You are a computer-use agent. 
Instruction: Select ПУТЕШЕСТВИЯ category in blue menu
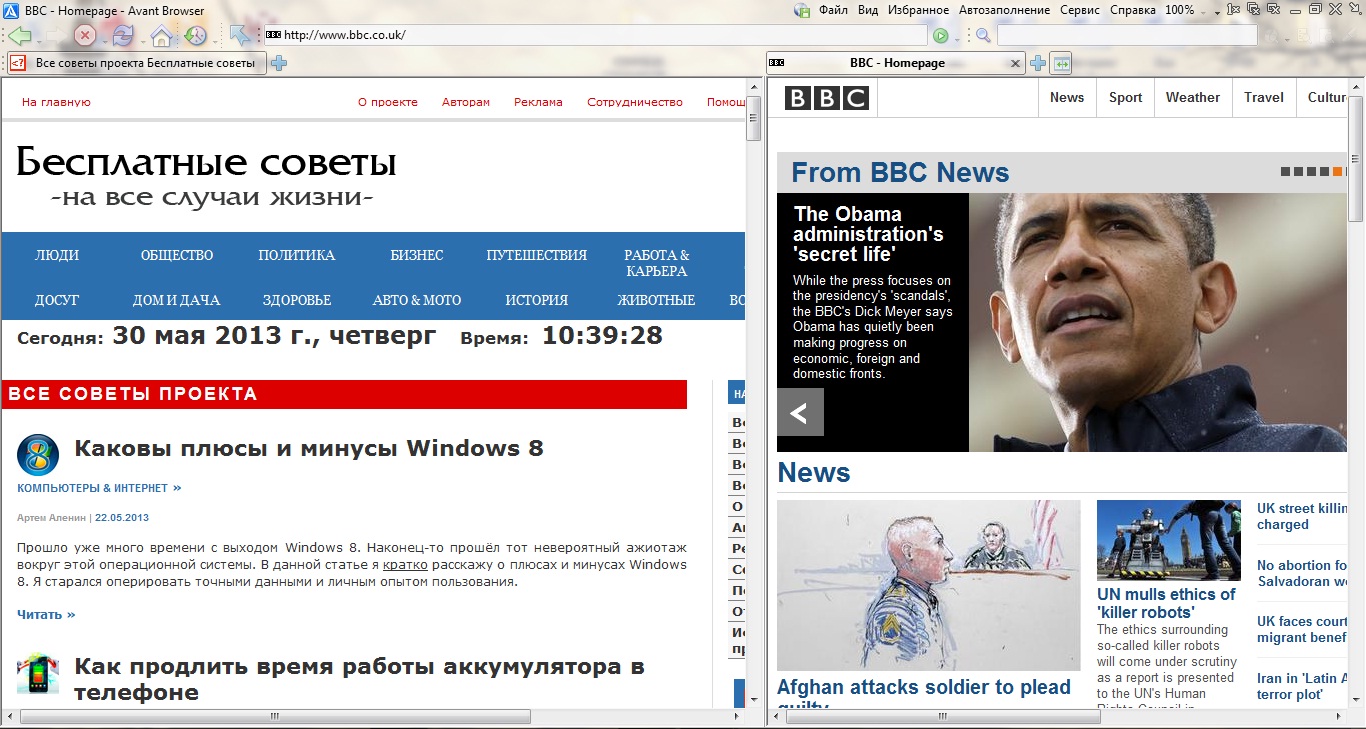coord(537,255)
